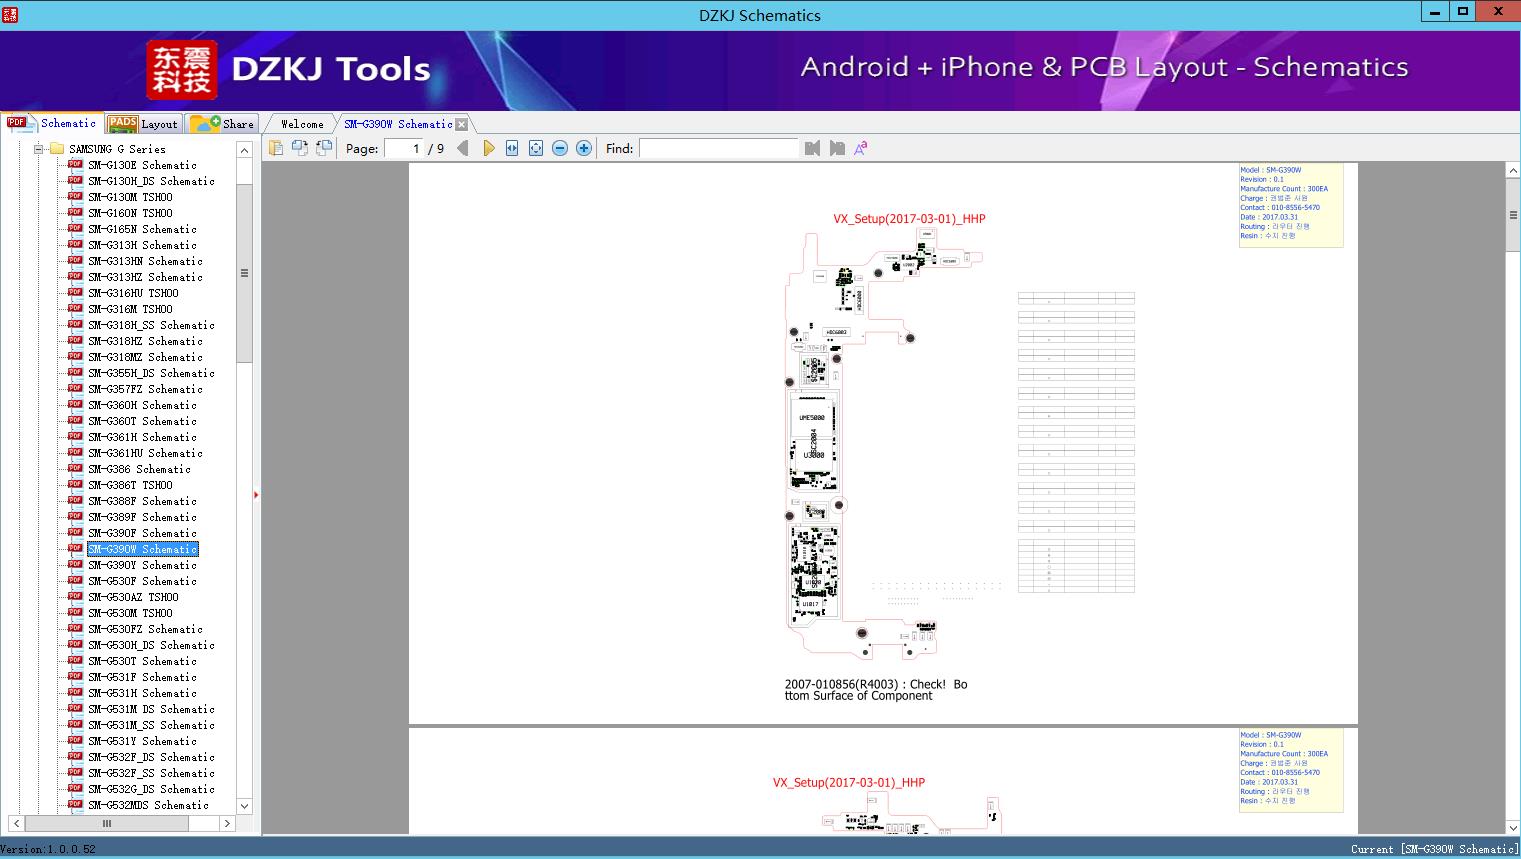Fit whole page in view
This screenshot has height=859, width=1521.
pos(536,148)
